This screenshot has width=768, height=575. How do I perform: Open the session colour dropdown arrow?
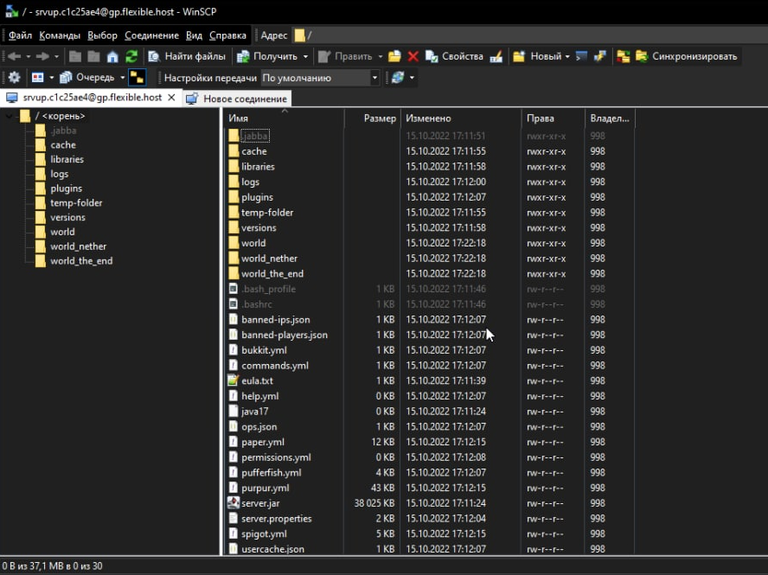(x=51, y=77)
